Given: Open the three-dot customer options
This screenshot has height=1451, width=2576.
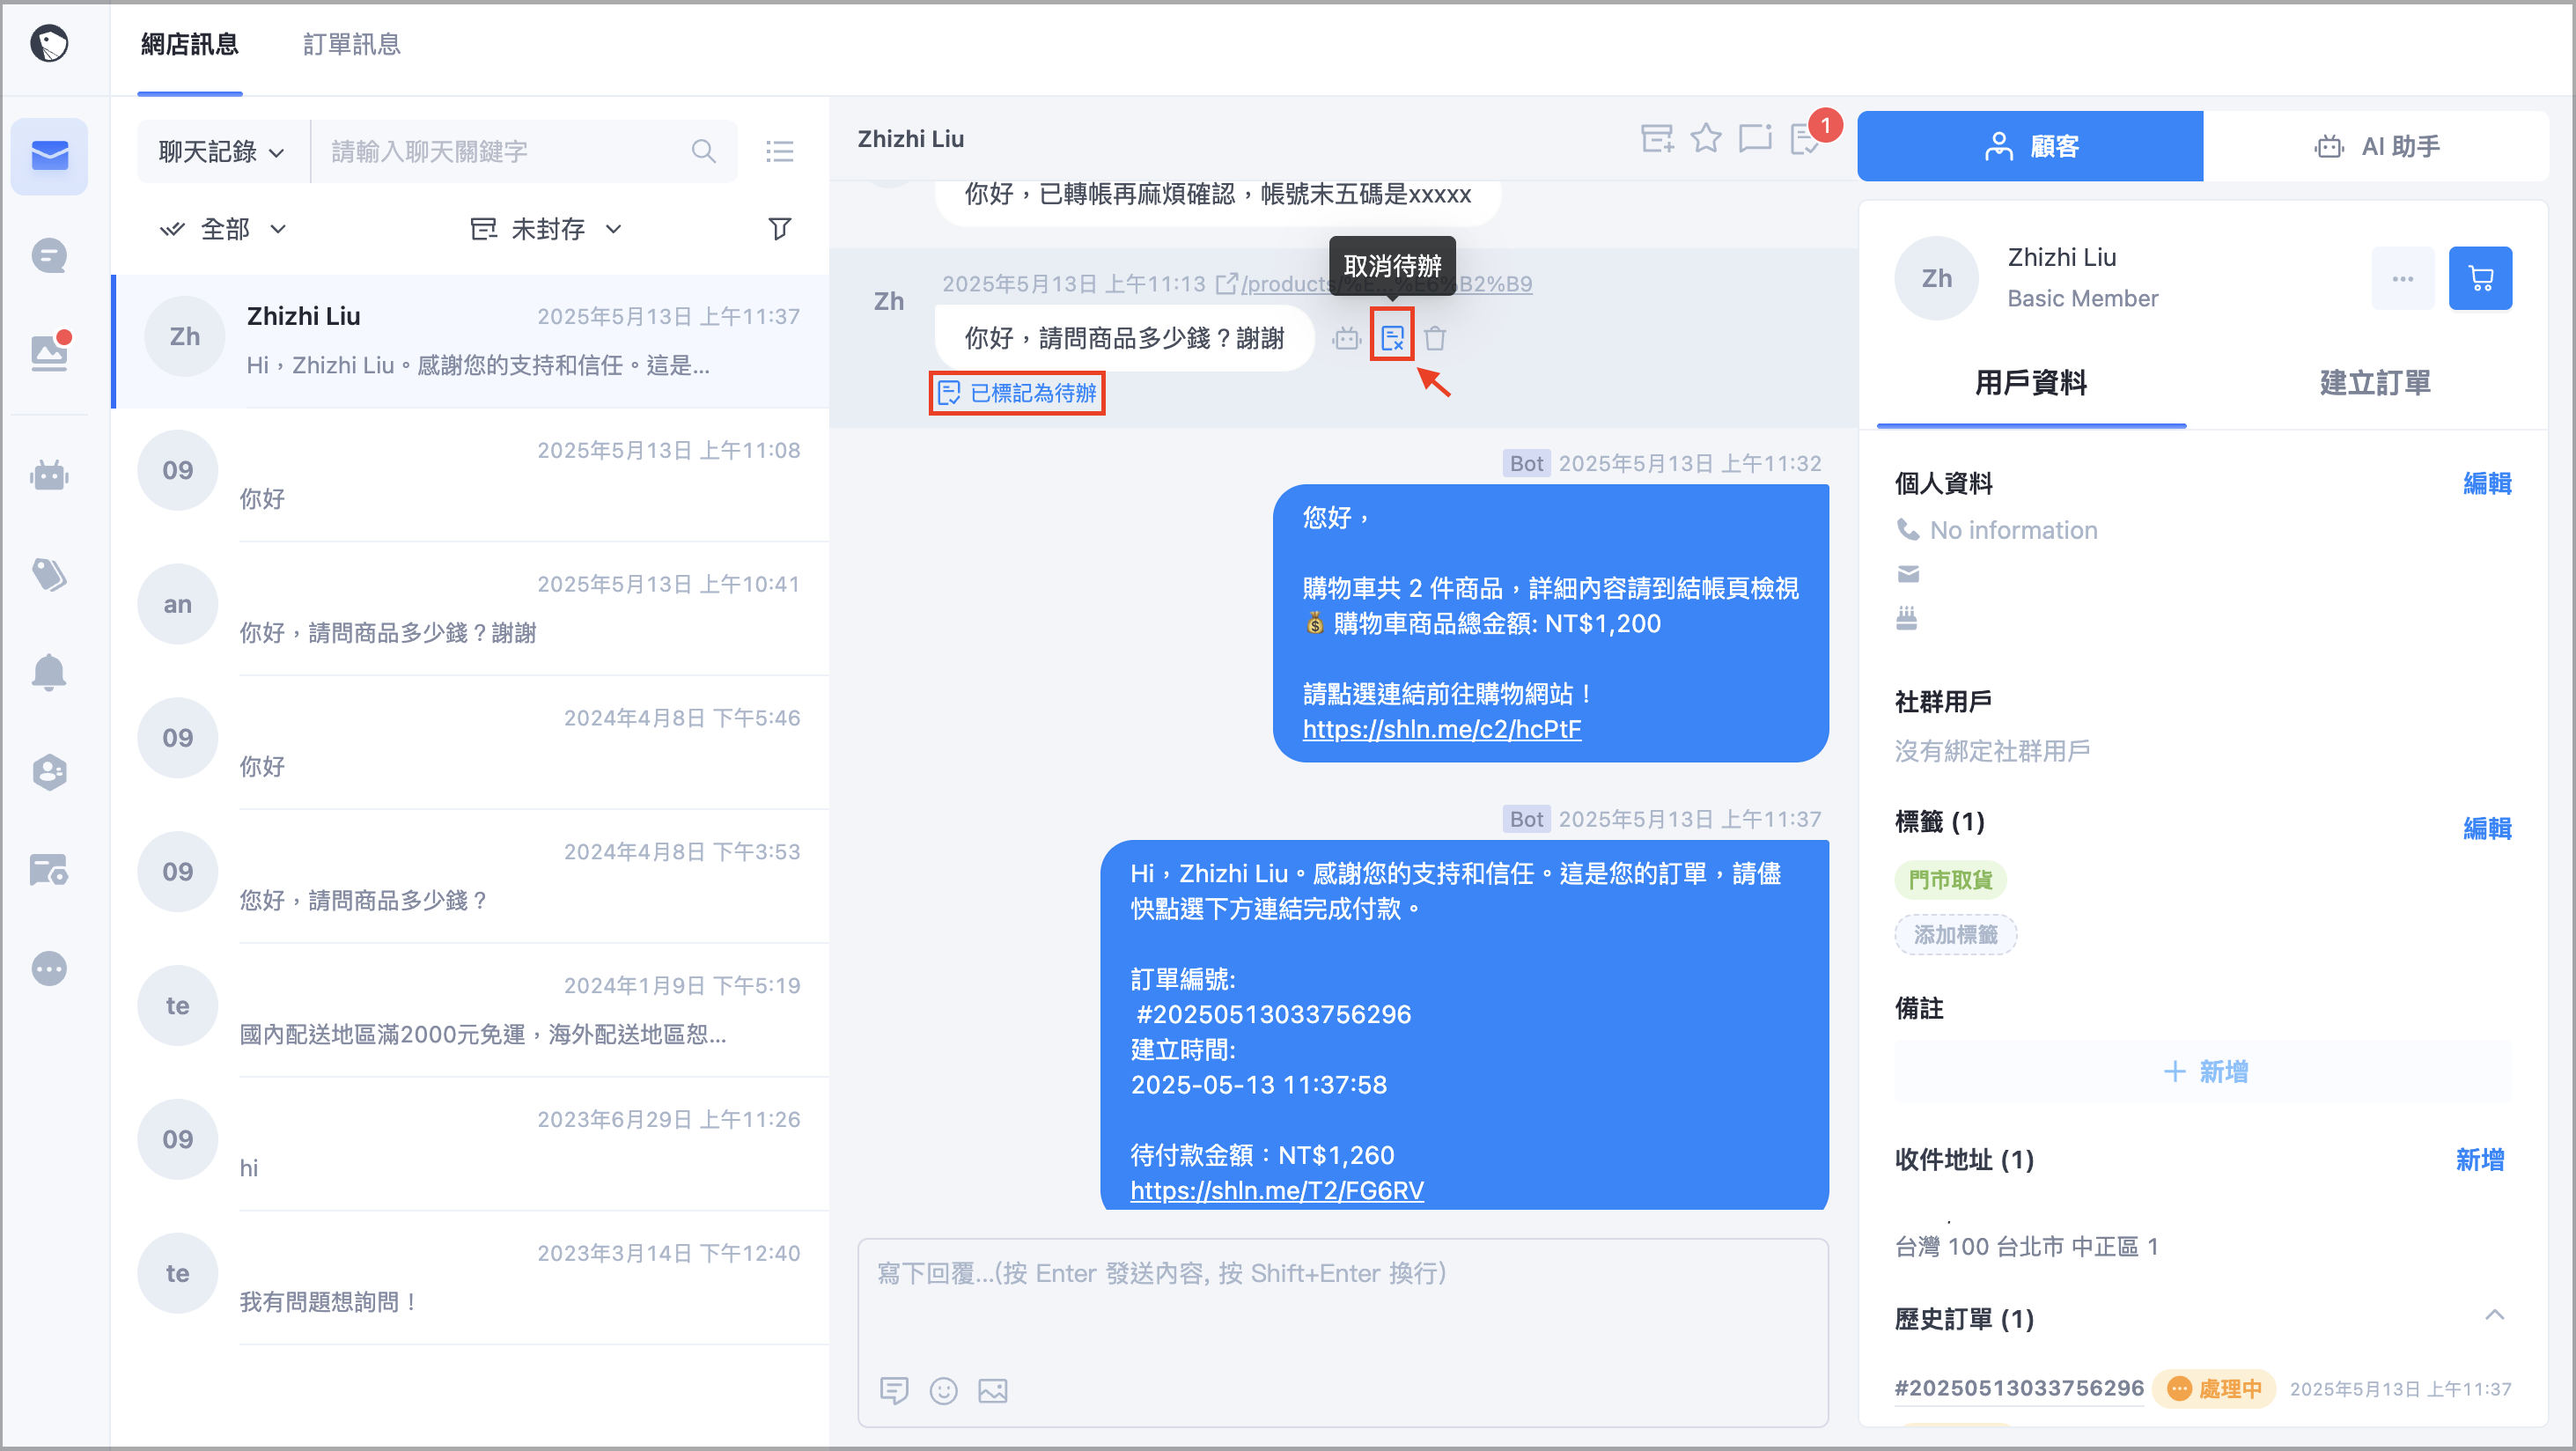Looking at the screenshot, I should (x=2403, y=278).
